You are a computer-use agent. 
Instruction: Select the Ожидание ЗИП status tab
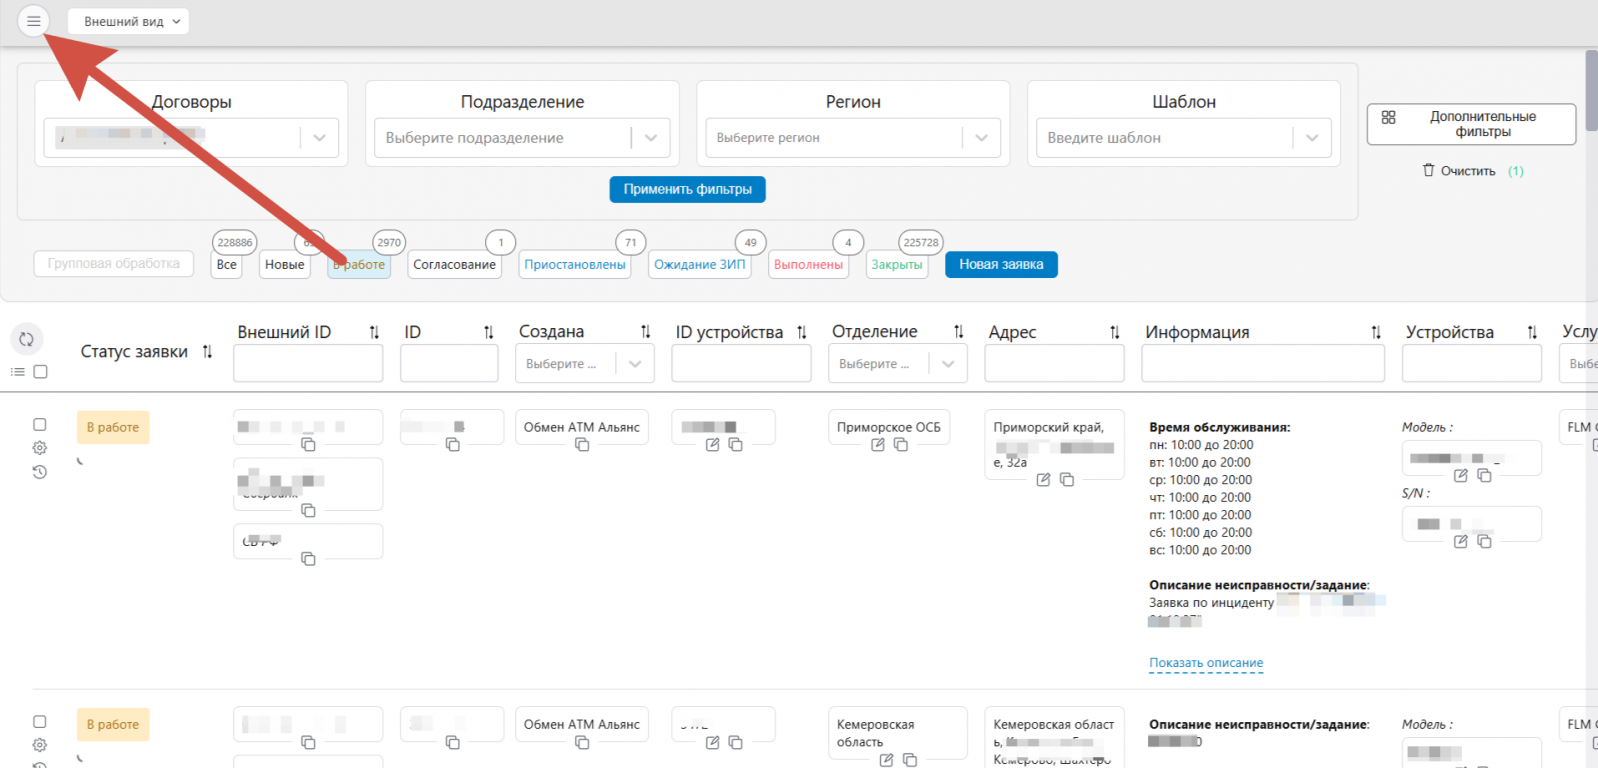699,265
